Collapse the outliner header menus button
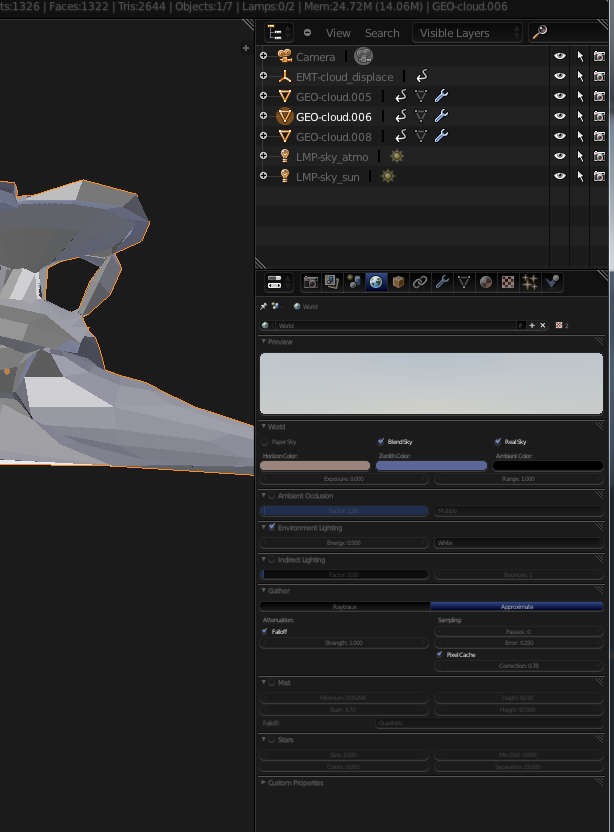The height and width of the screenshot is (832, 614). coord(307,33)
